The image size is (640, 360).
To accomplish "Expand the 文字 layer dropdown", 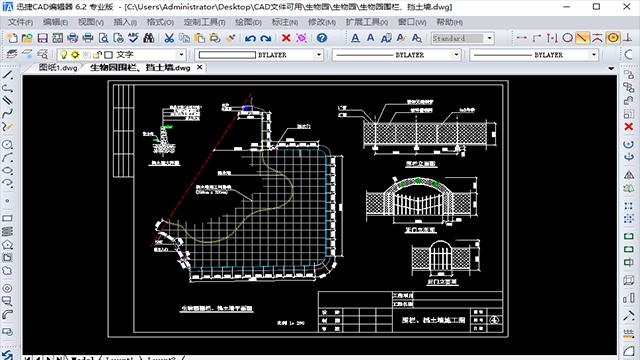I will pyautogui.click(x=181, y=55).
